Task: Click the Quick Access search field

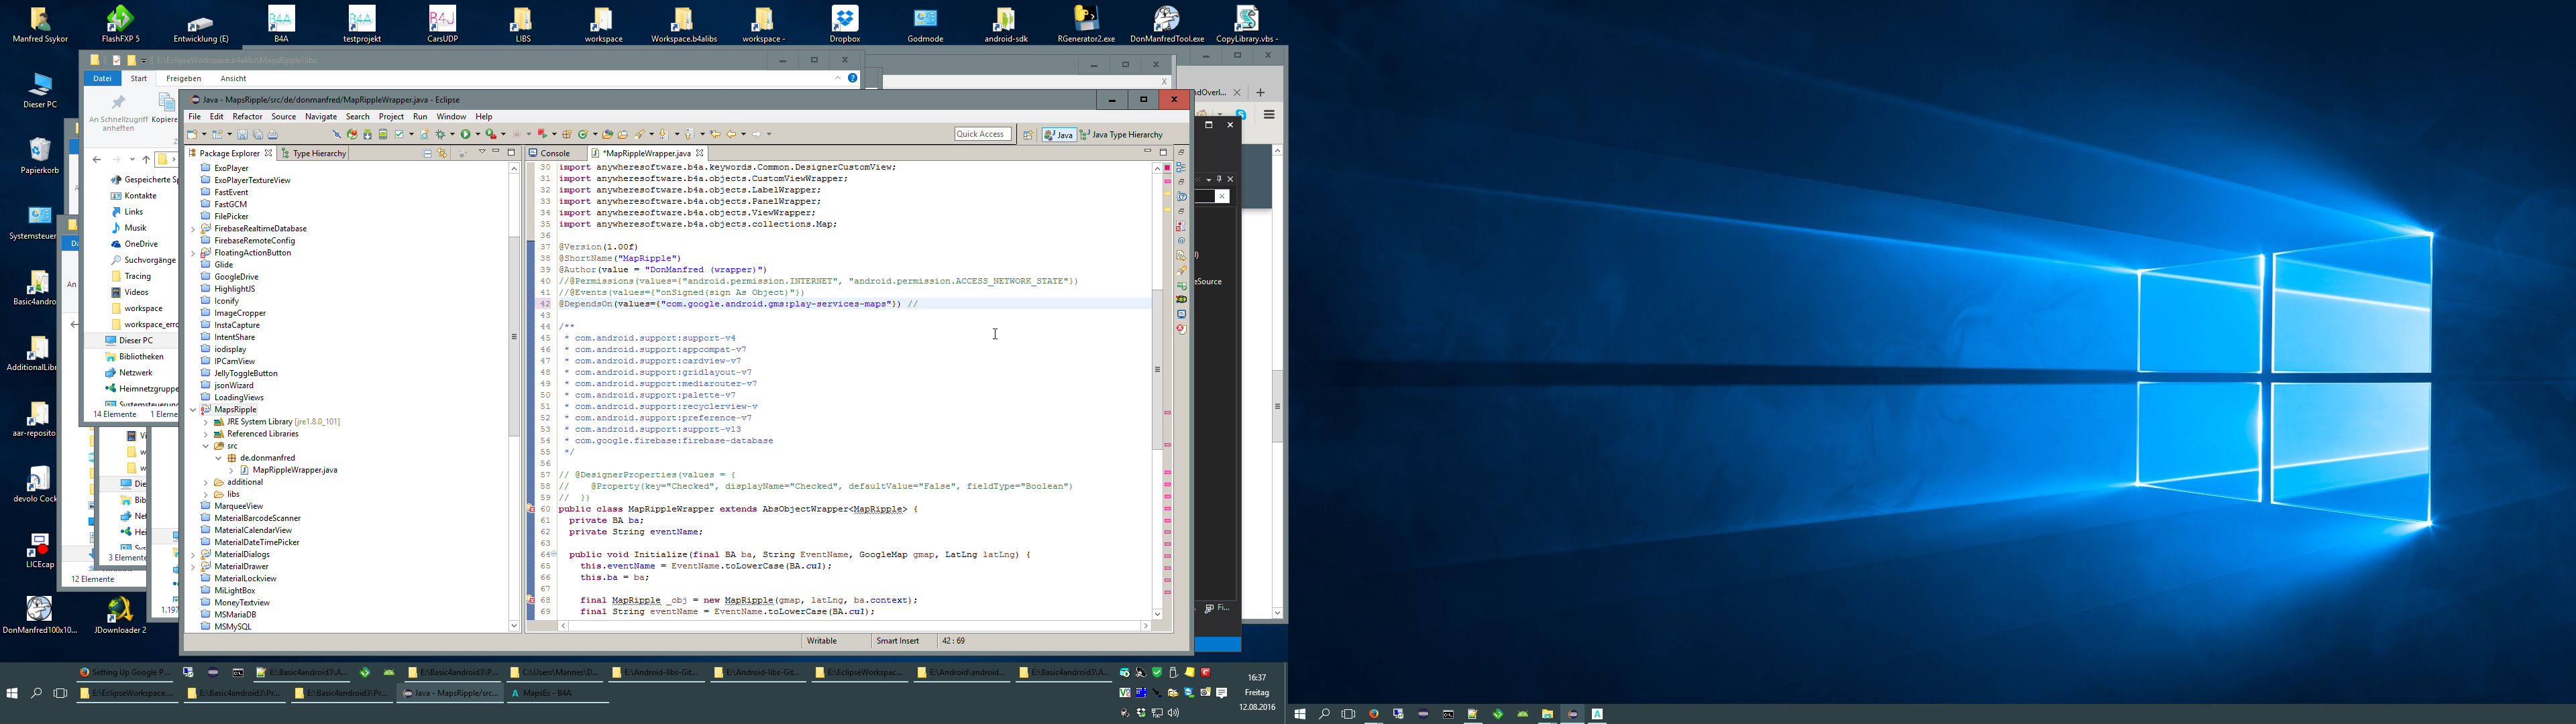Action: click(x=982, y=134)
